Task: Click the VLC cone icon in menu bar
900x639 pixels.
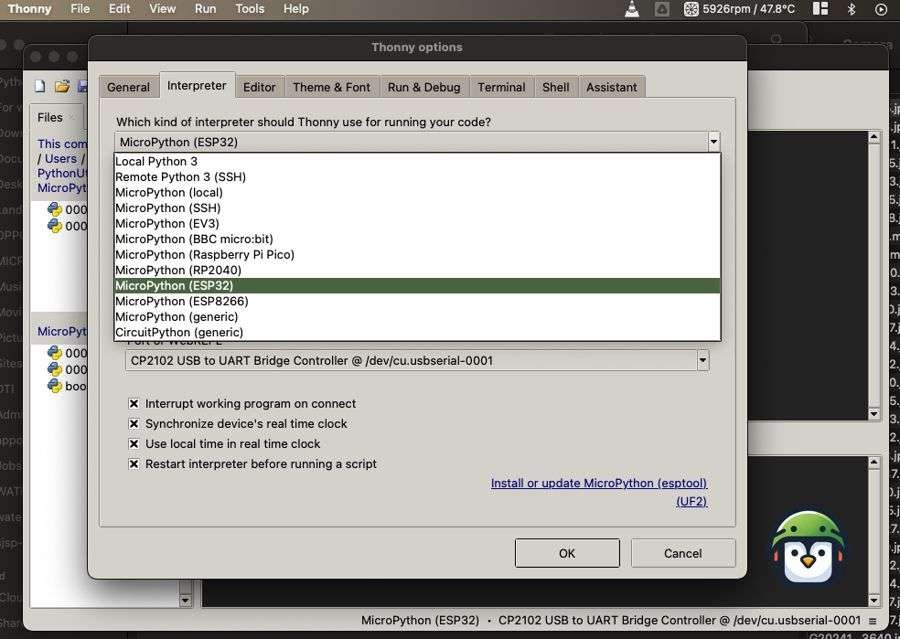Action: [x=632, y=9]
